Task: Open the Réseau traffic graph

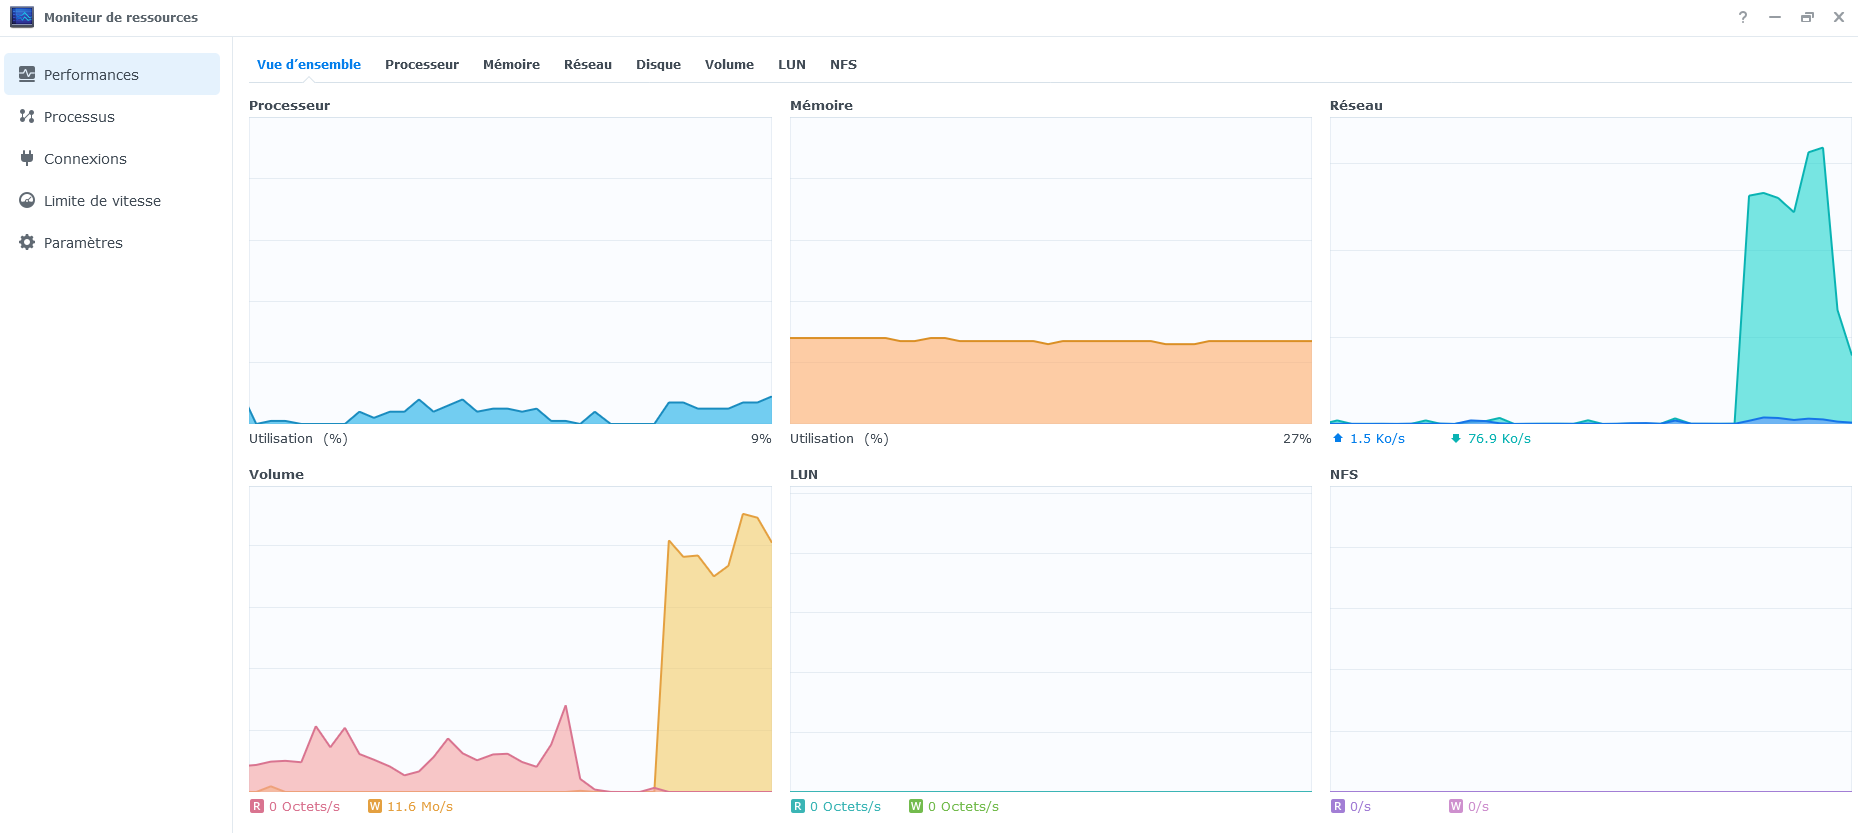Action: [1590, 270]
